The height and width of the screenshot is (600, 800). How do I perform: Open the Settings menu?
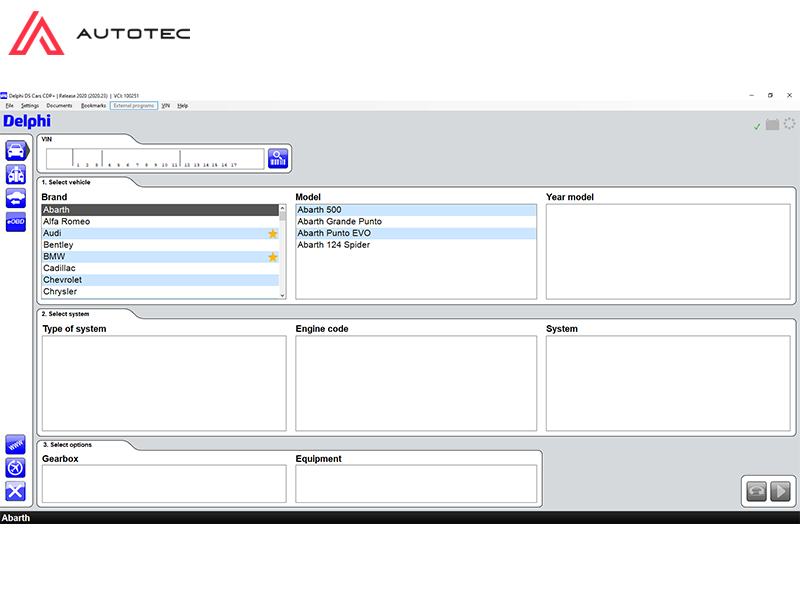click(x=30, y=106)
